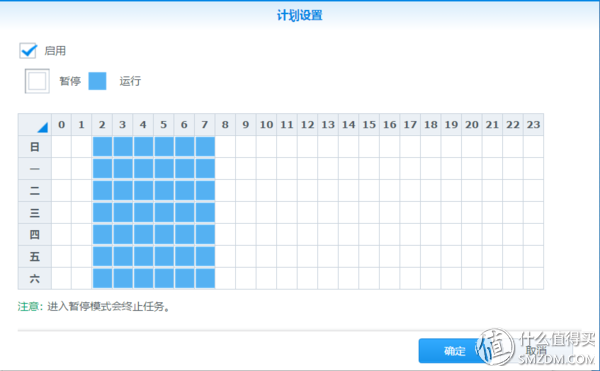Image resolution: width=600 pixels, height=371 pixels.
Task: Toggle Thursday 12 o'clock empty cell
Action: (308, 234)
